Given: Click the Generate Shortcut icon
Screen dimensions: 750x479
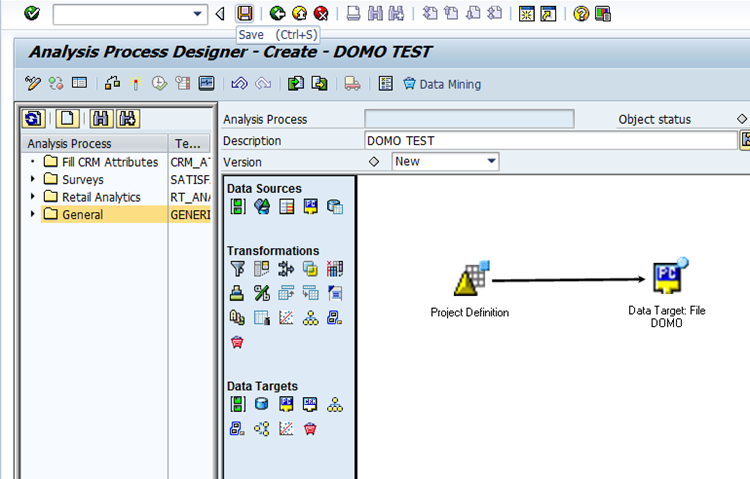Looking at the screenshot, I should (x=548, y=14).
